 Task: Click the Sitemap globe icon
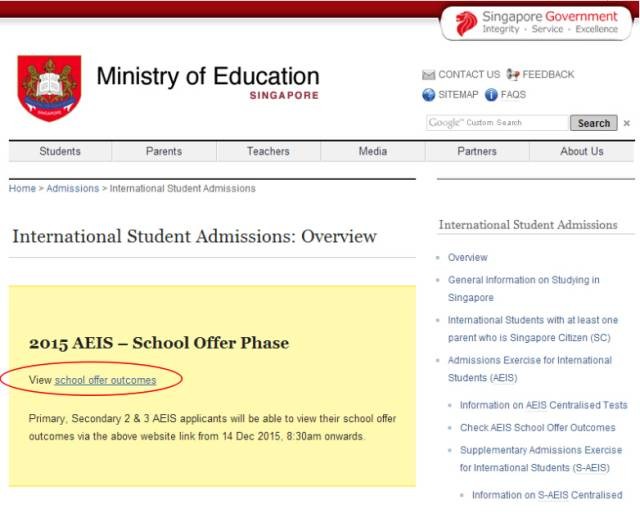click(x=429, y=95)
